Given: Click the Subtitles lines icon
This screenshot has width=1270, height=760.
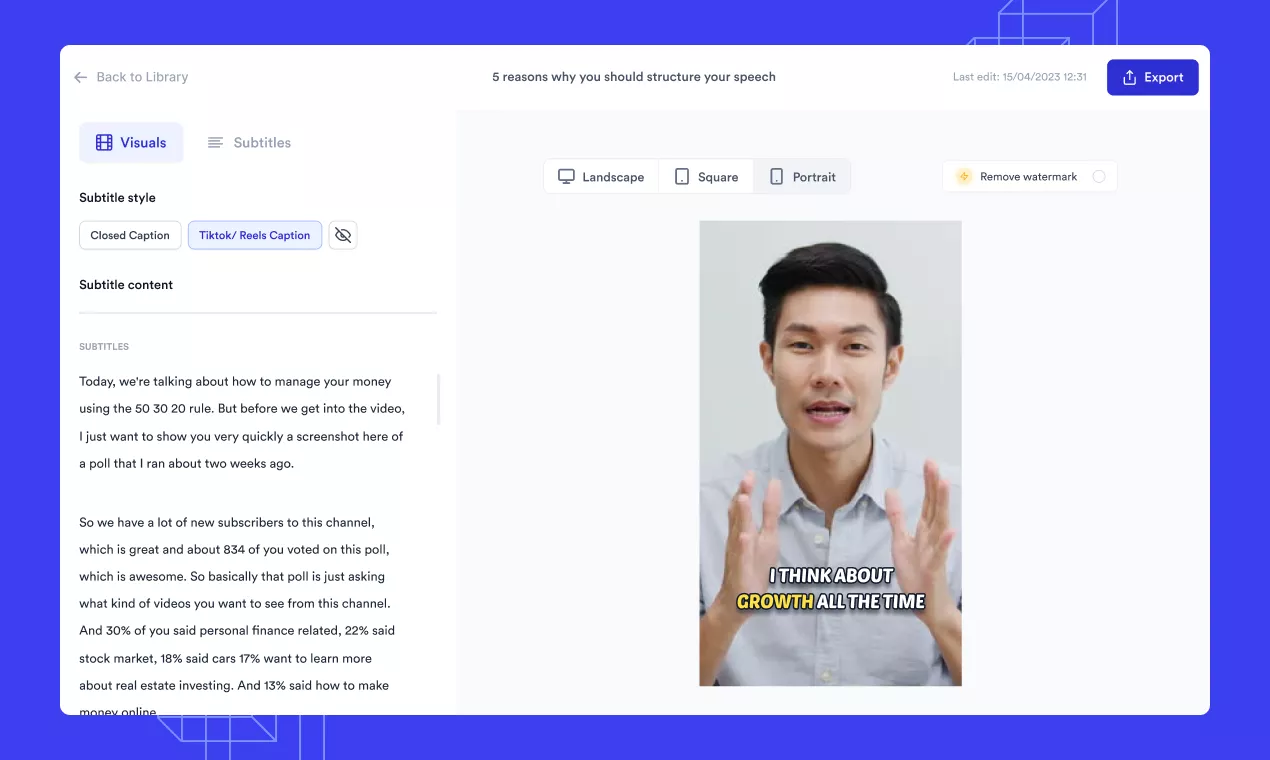Looking at the screenshot, I should [x=215, y=143].
